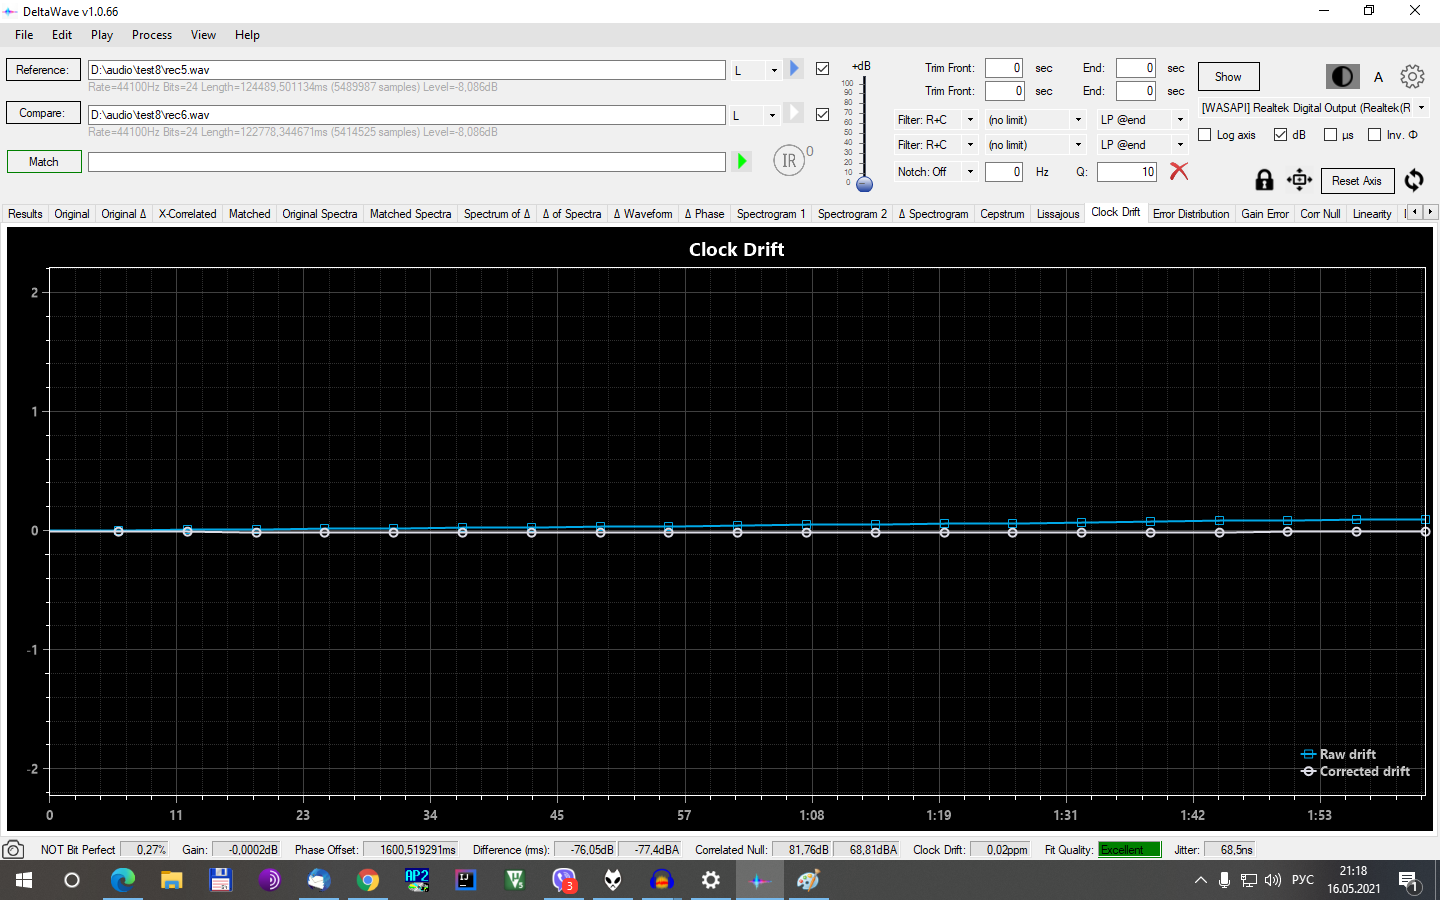Click the paint palette app in taskbar
The image size is (1440, 900).
coord(808,880)
